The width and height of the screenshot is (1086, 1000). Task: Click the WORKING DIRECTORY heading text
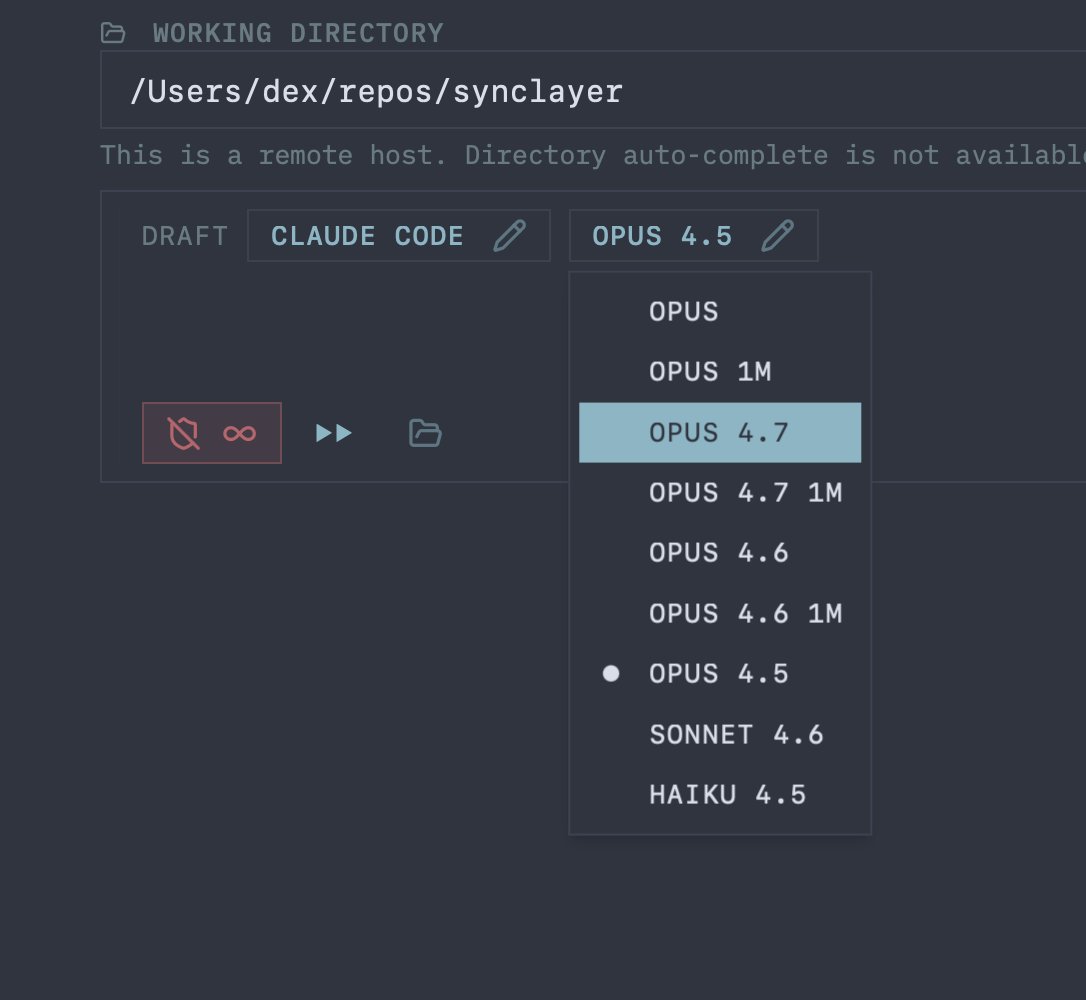tap(298, 33)
